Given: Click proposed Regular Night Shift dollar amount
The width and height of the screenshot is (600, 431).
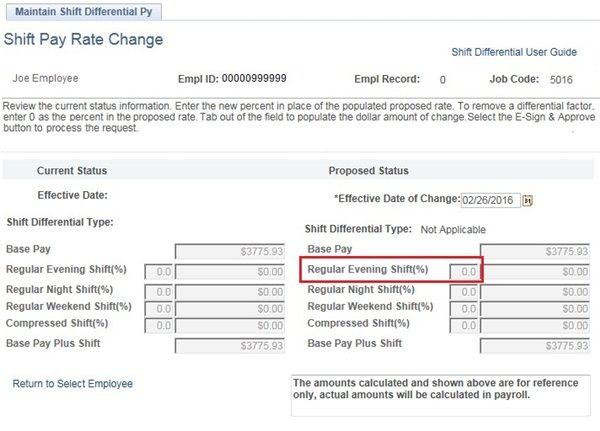Looking at the screenshot, I should click(535, 290).
